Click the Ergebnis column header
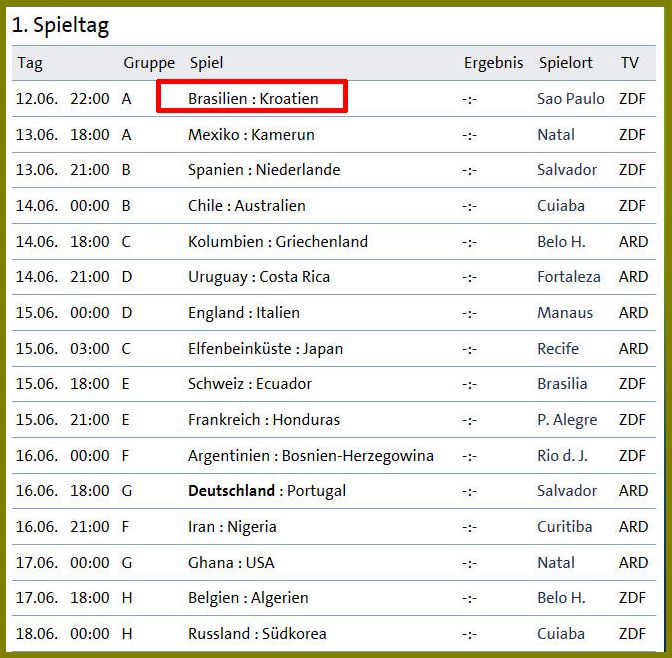Viewport: 672px width, 658px height. pyautogui.click(x=493, y=62)
